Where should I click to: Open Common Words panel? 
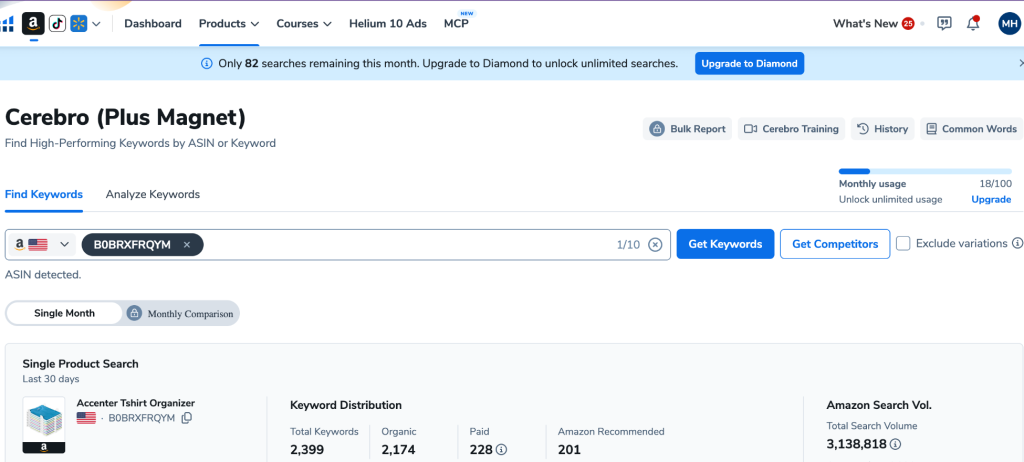(x=971, y=129)
